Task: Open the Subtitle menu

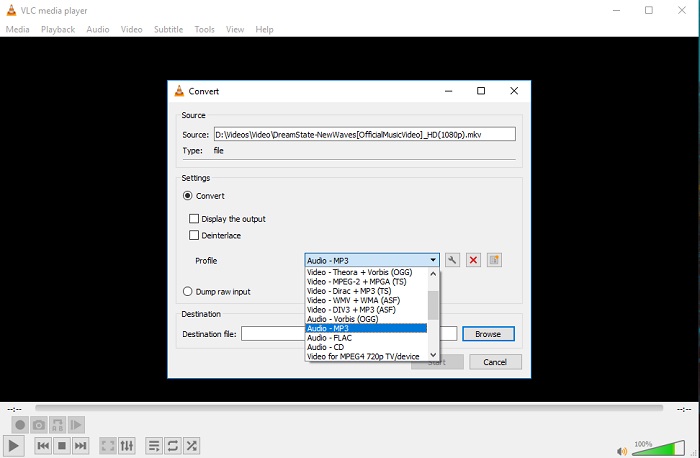Action: click(168, 29)
